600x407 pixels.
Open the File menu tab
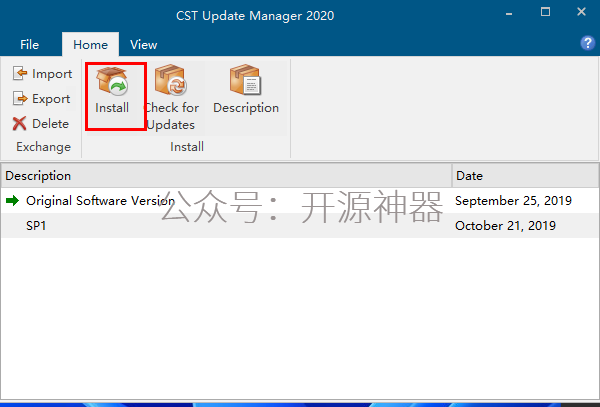tap(29, 45)
